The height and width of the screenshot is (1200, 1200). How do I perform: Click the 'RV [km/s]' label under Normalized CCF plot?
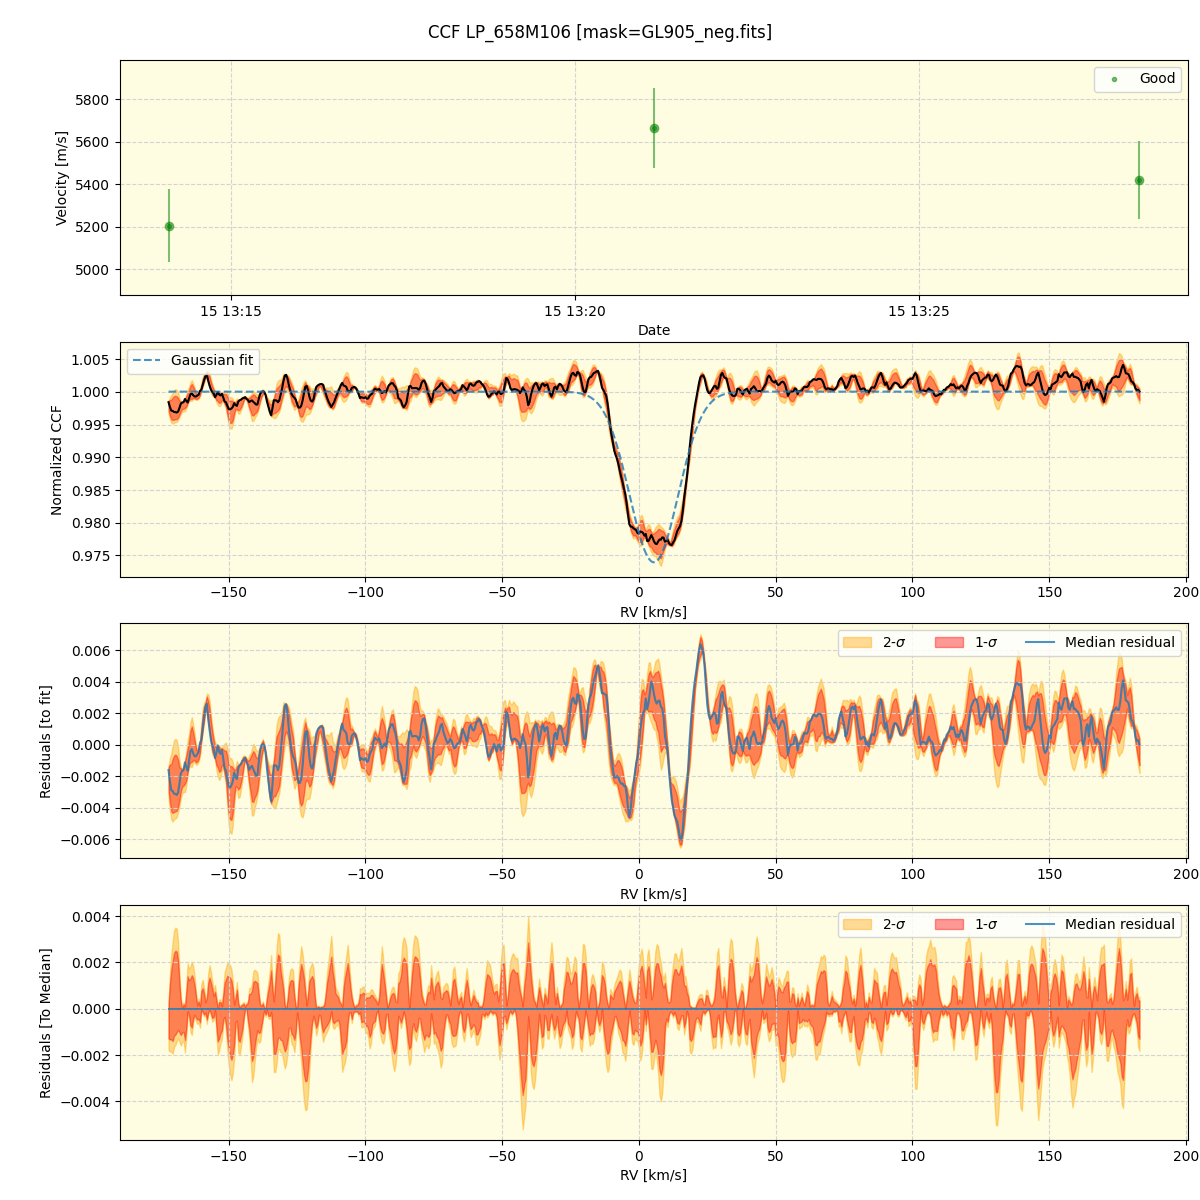point(654,612)
